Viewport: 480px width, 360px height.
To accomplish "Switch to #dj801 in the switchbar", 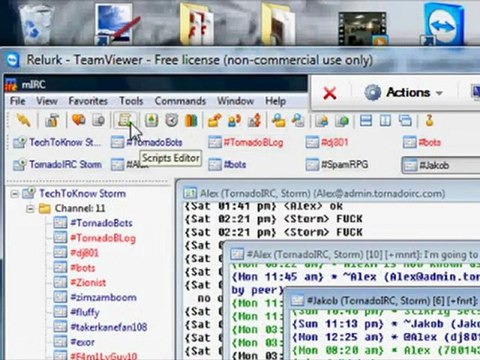I will pos(327,143).
